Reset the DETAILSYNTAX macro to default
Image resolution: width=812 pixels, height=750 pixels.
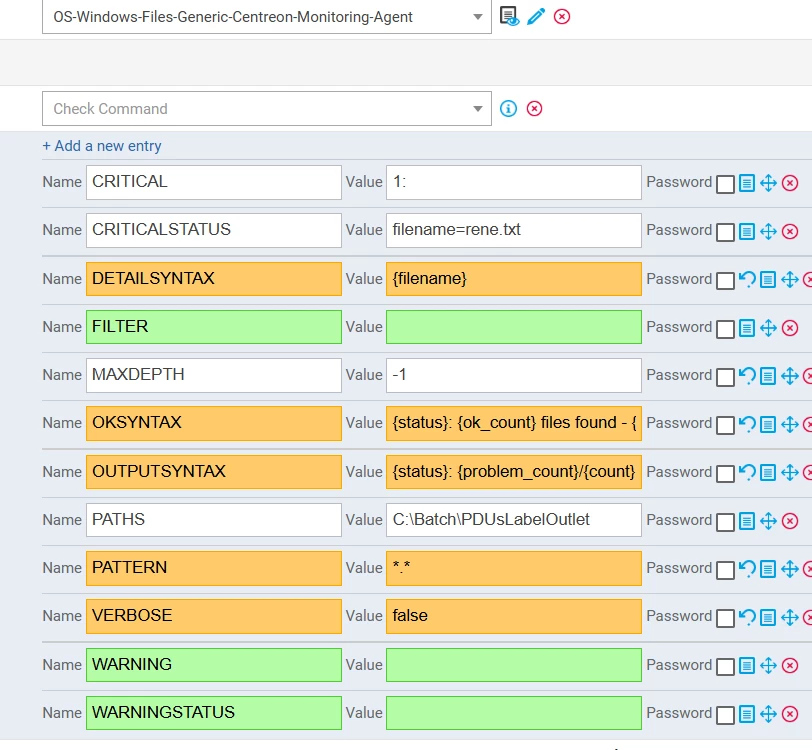coord(747,279)
